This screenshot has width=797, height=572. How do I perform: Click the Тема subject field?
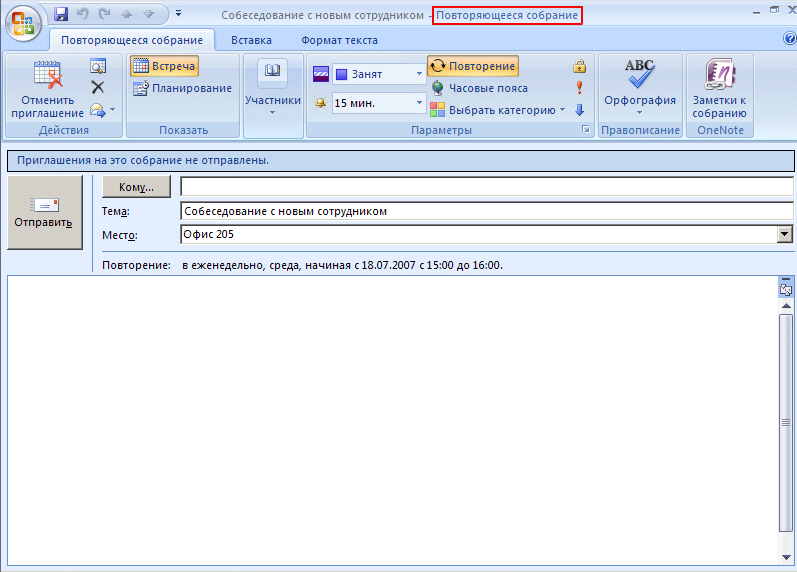coord(487,211)
